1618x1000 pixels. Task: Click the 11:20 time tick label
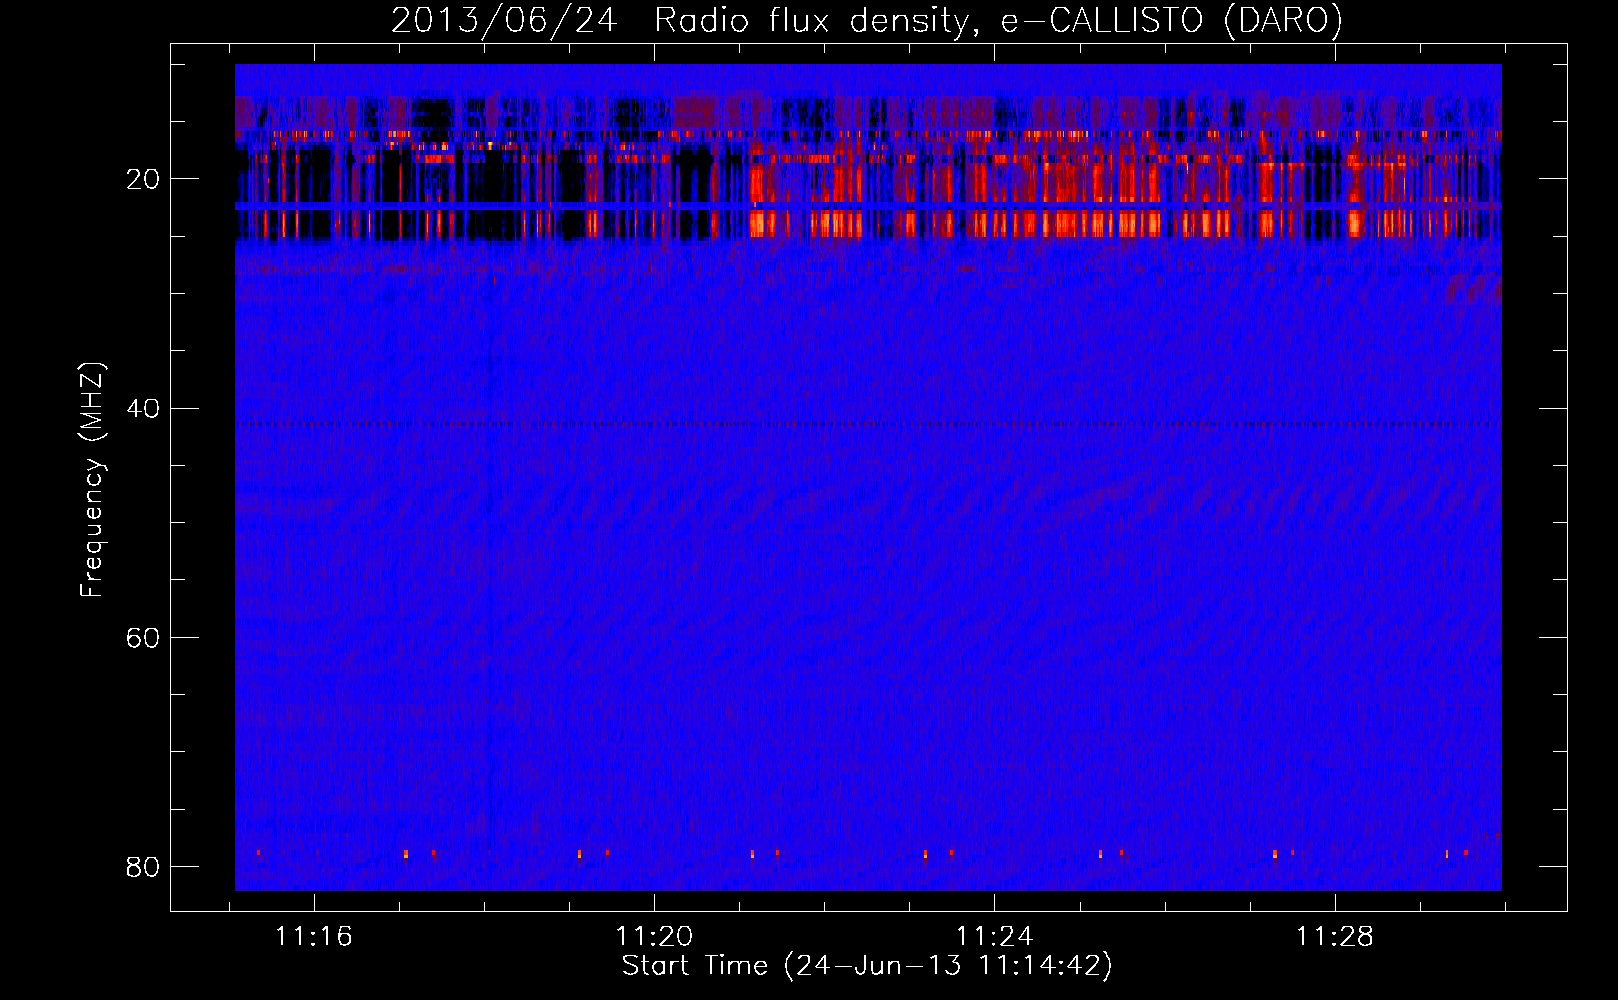654,937
